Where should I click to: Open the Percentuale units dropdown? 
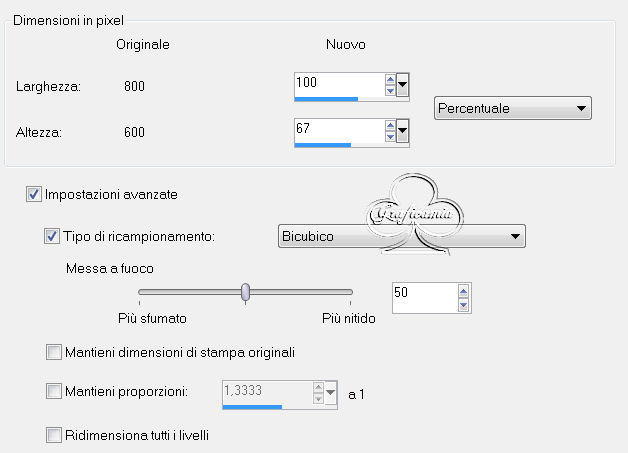[513, 108]
